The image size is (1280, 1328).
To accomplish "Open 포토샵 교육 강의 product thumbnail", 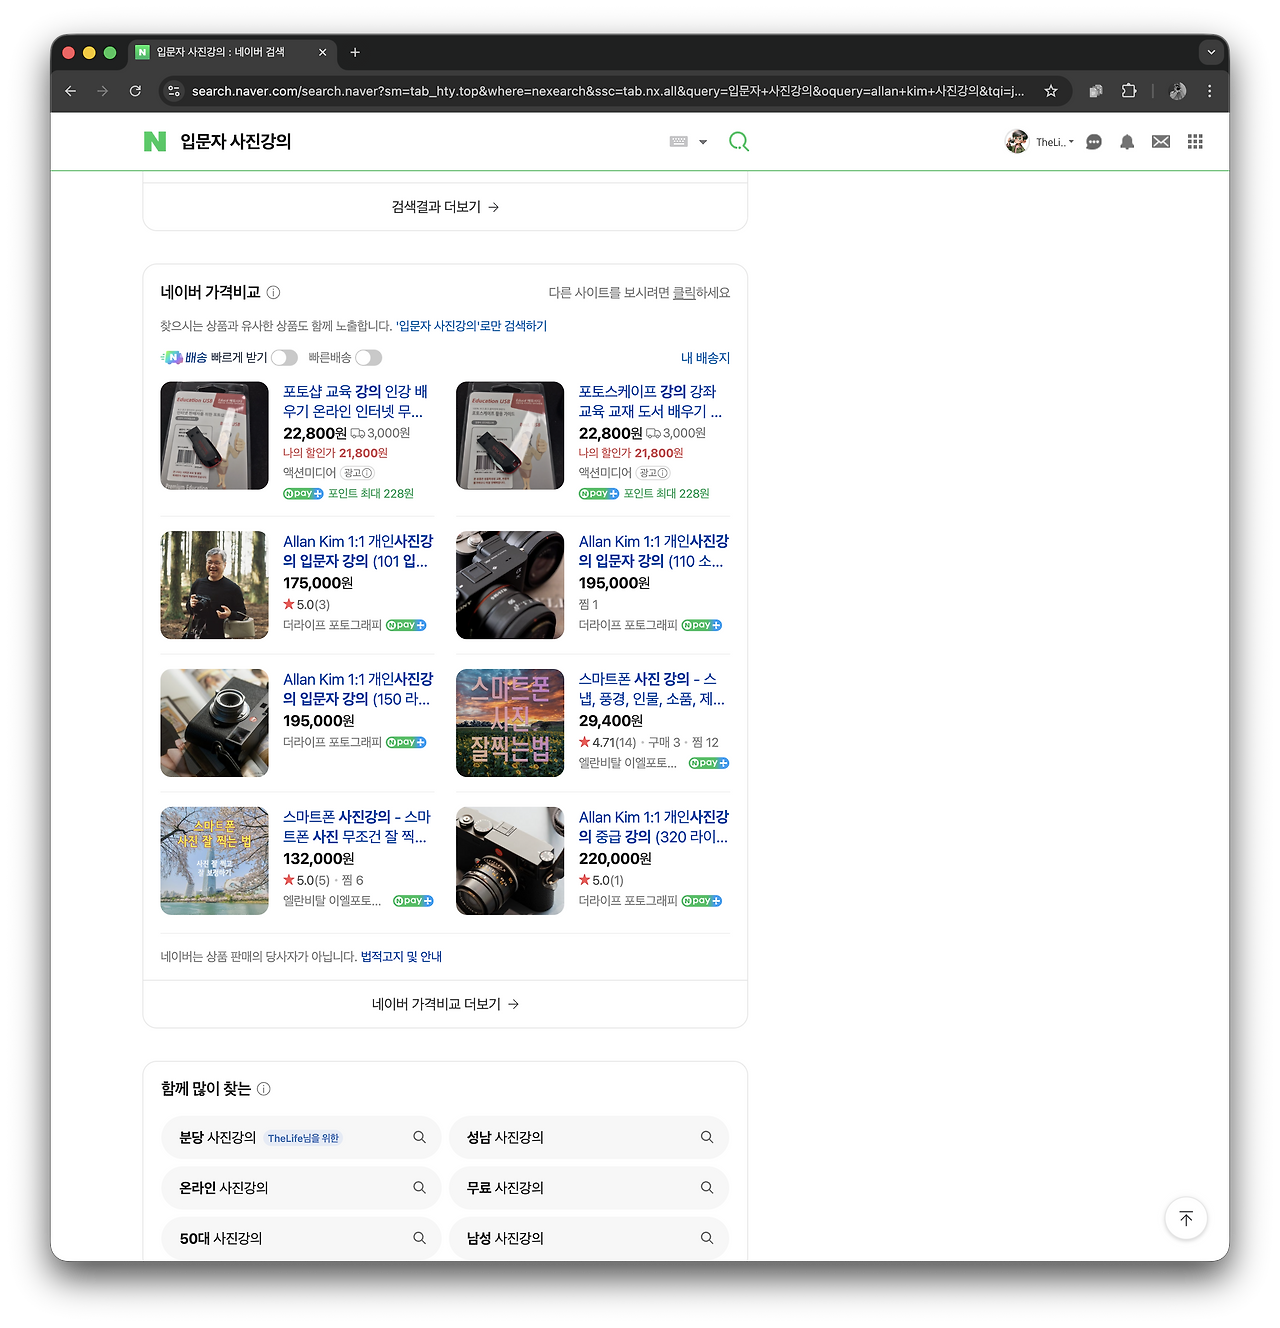I will point(215,436).
